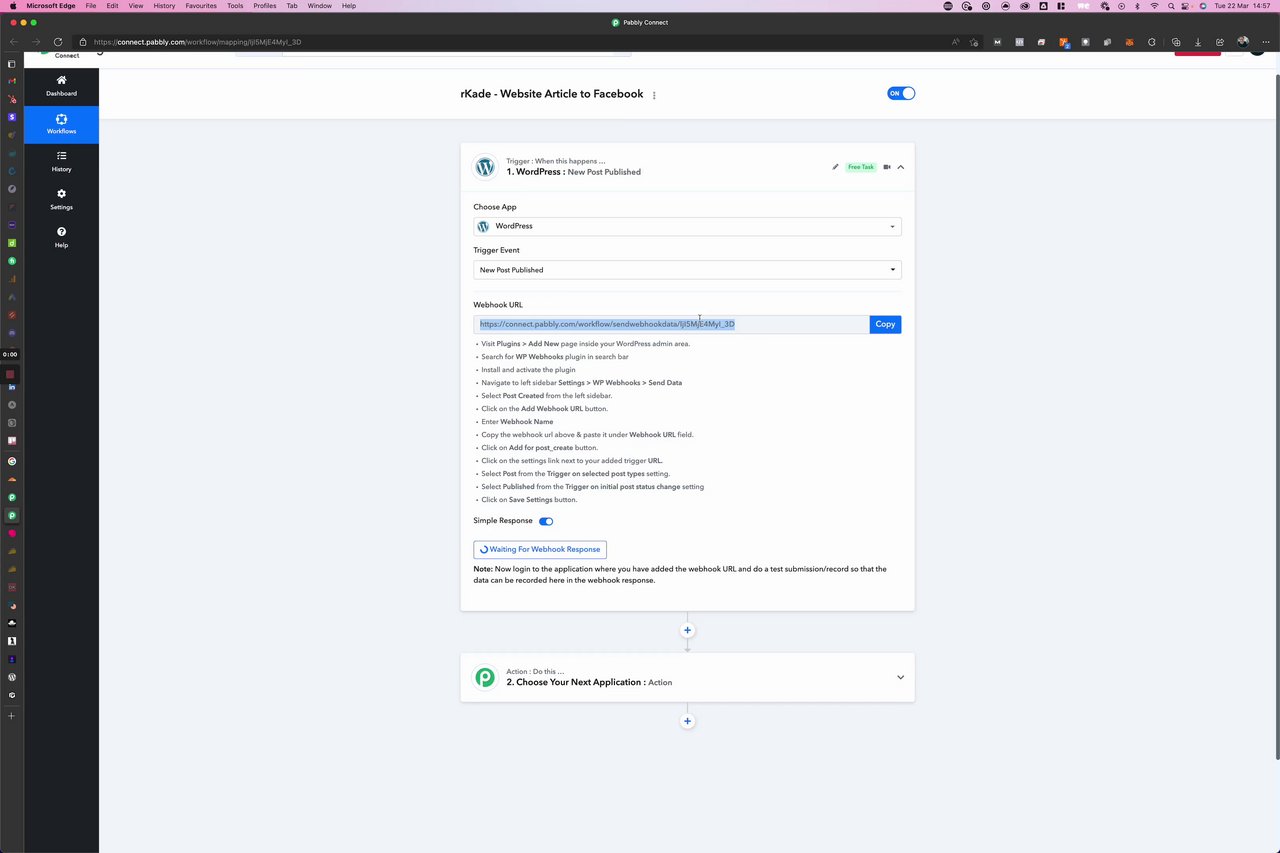
Task: Collapse the WordPress trigger step chevron
Action: [900, 167]
